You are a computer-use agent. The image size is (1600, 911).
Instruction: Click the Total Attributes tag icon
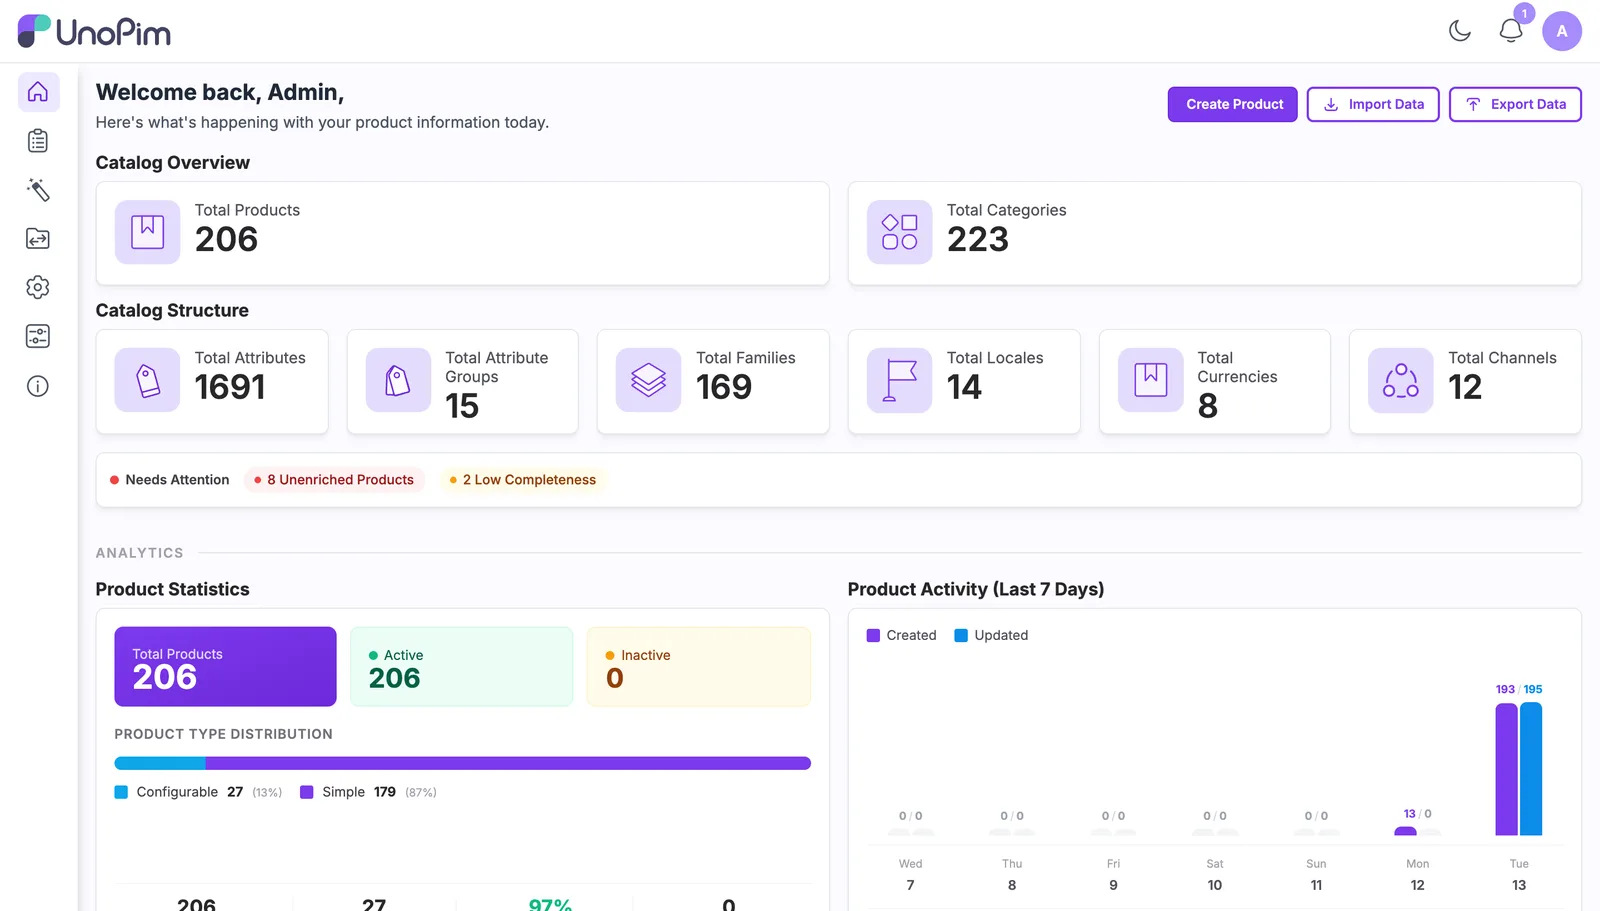coord(147,380)
